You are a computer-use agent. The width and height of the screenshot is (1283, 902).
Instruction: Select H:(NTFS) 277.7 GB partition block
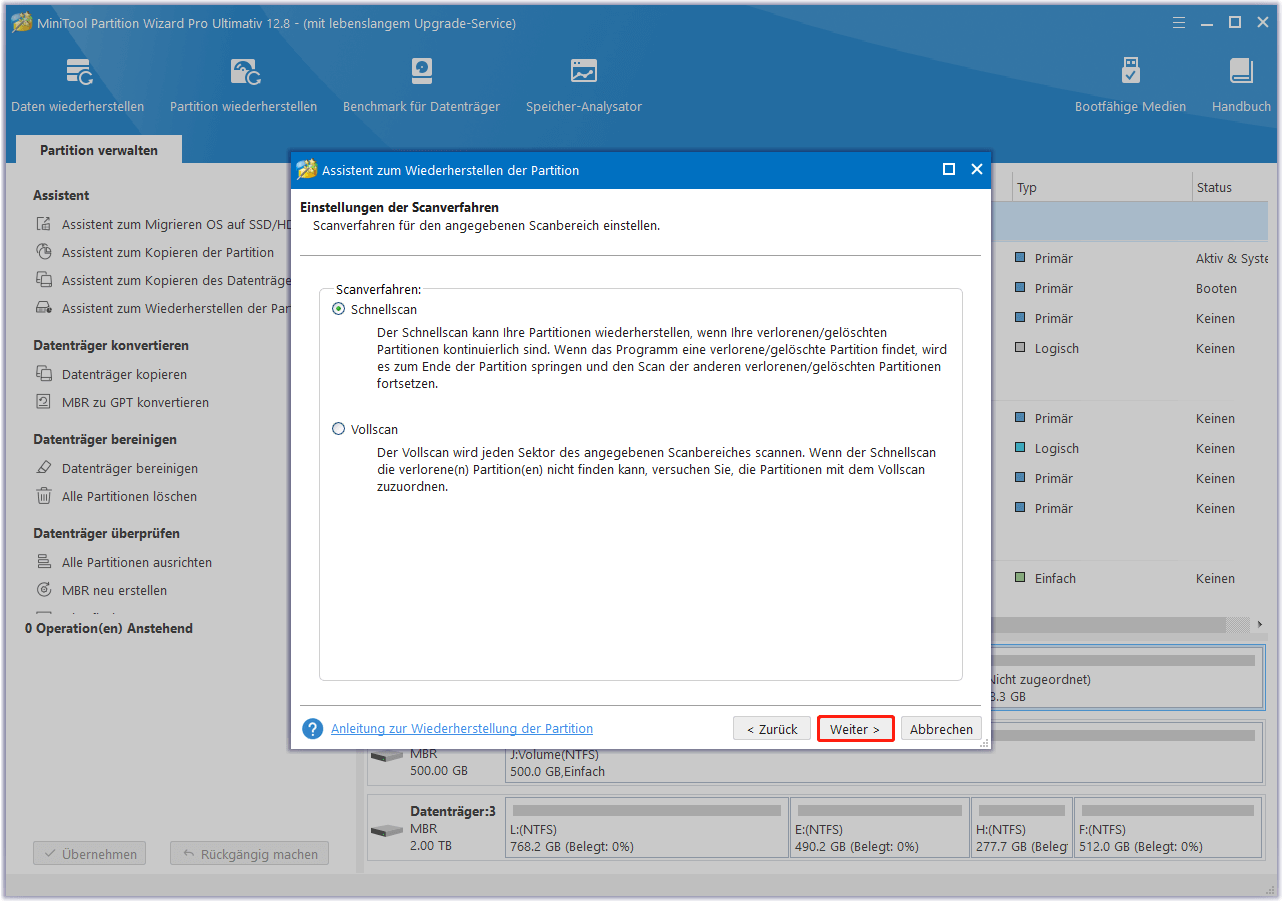(1022, 827)
